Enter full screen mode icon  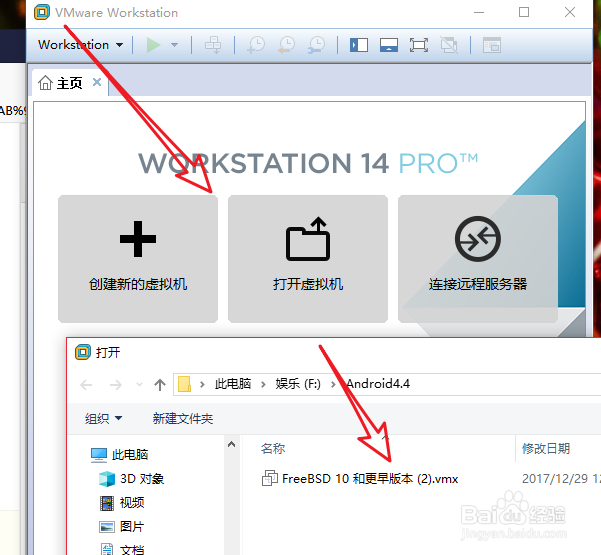(x=419, y=45)
